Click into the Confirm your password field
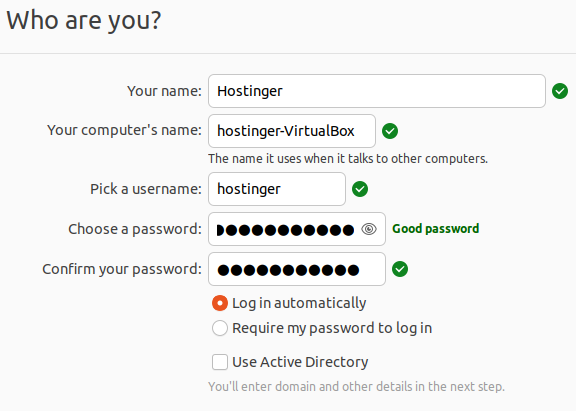 (x=297, y=269)
